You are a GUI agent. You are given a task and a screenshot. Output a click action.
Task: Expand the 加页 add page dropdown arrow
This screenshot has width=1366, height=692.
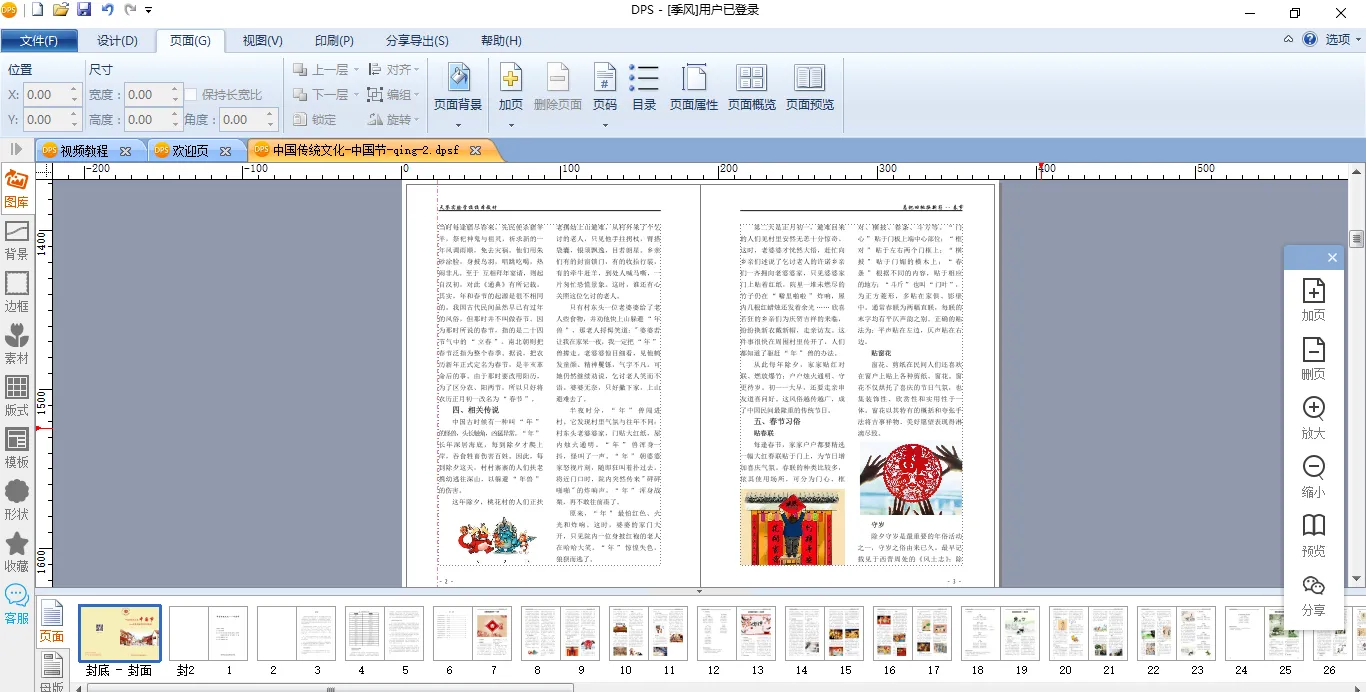511,125
